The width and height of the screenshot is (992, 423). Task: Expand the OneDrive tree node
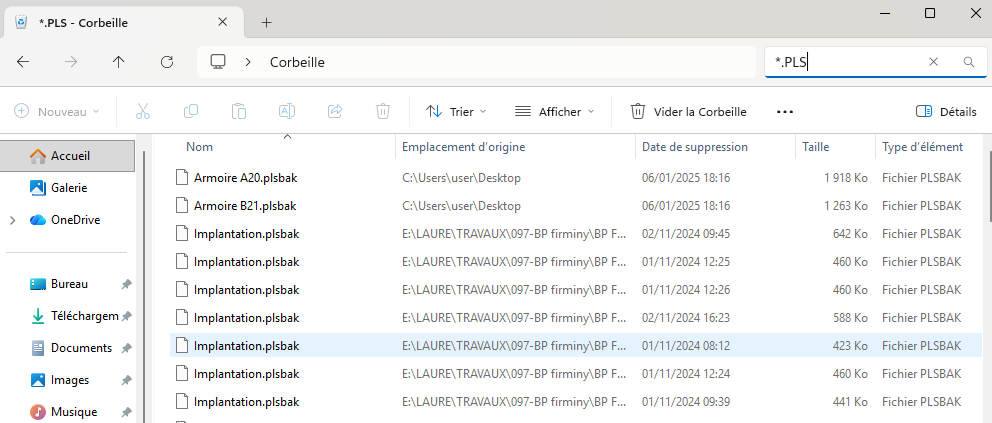tap(13, 220)
